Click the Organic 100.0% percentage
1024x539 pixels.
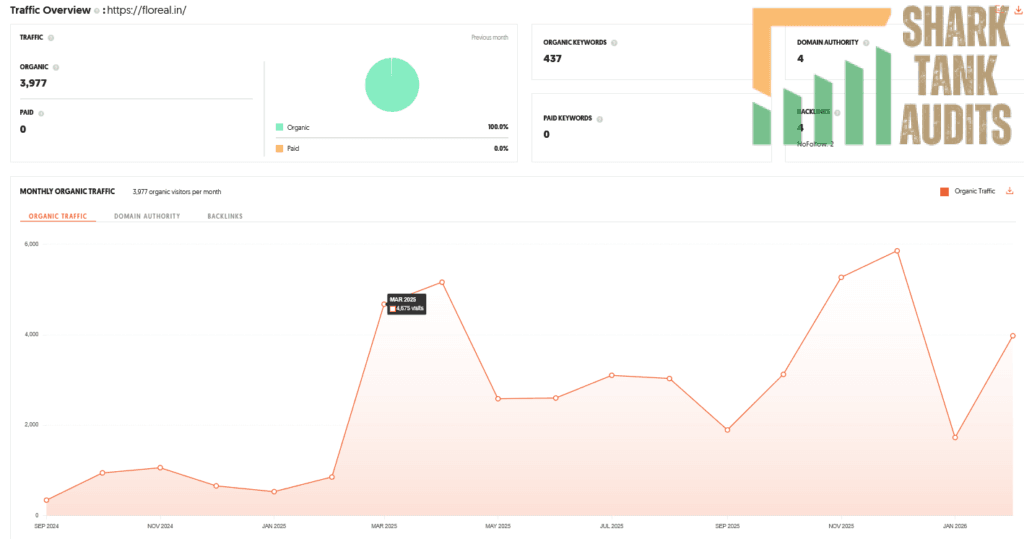tap(498, 127)
